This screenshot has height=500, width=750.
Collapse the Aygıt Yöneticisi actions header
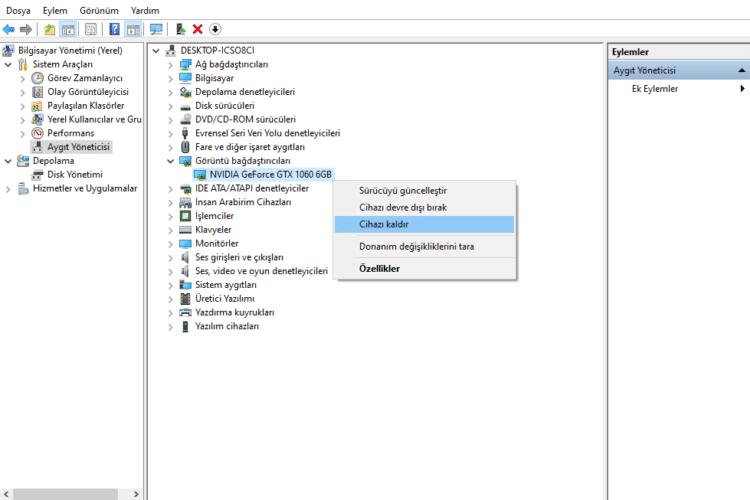tap(742, 70)
